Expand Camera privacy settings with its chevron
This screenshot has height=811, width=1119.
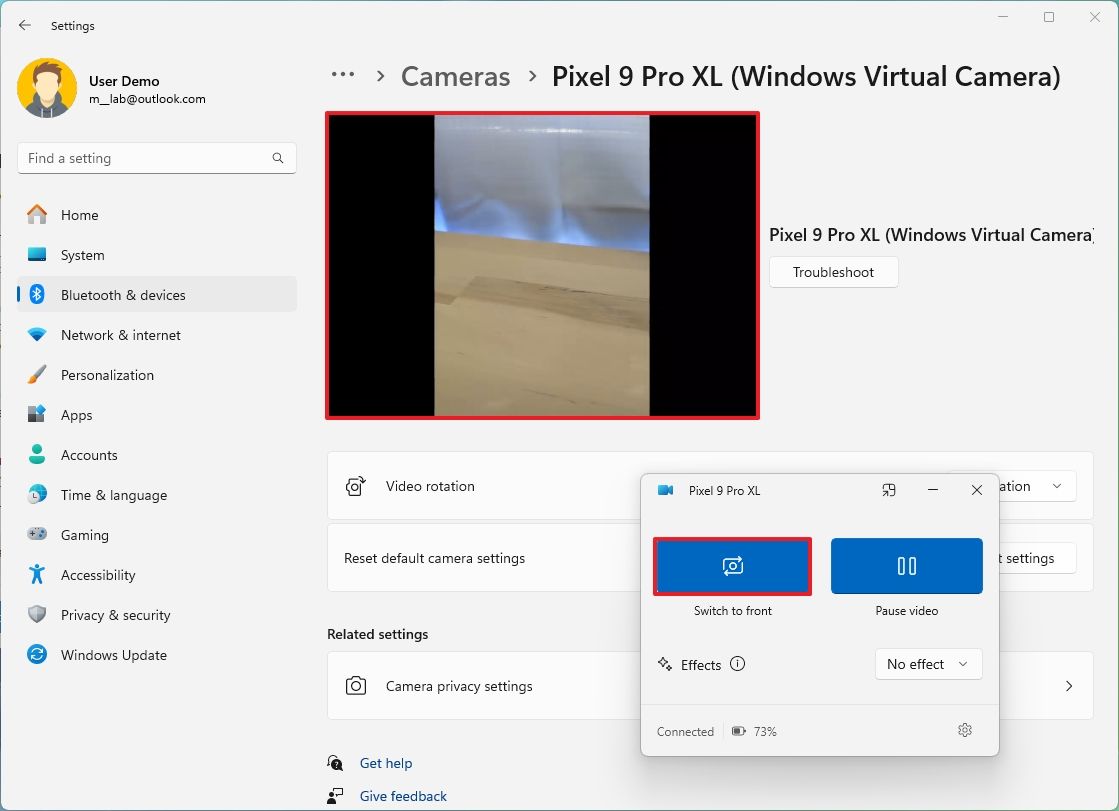[1068, 686]
